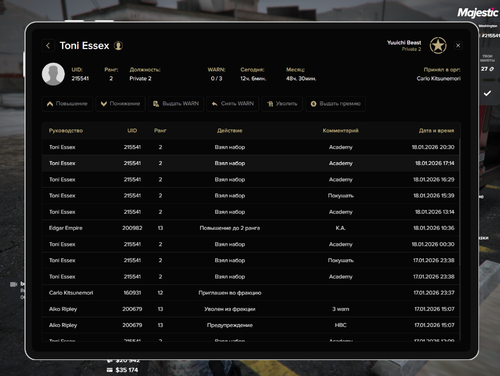The height and width of the screenshot is (376, 500).
Task: Click the Yuuichi Beast account name
Action: point(404,43)
